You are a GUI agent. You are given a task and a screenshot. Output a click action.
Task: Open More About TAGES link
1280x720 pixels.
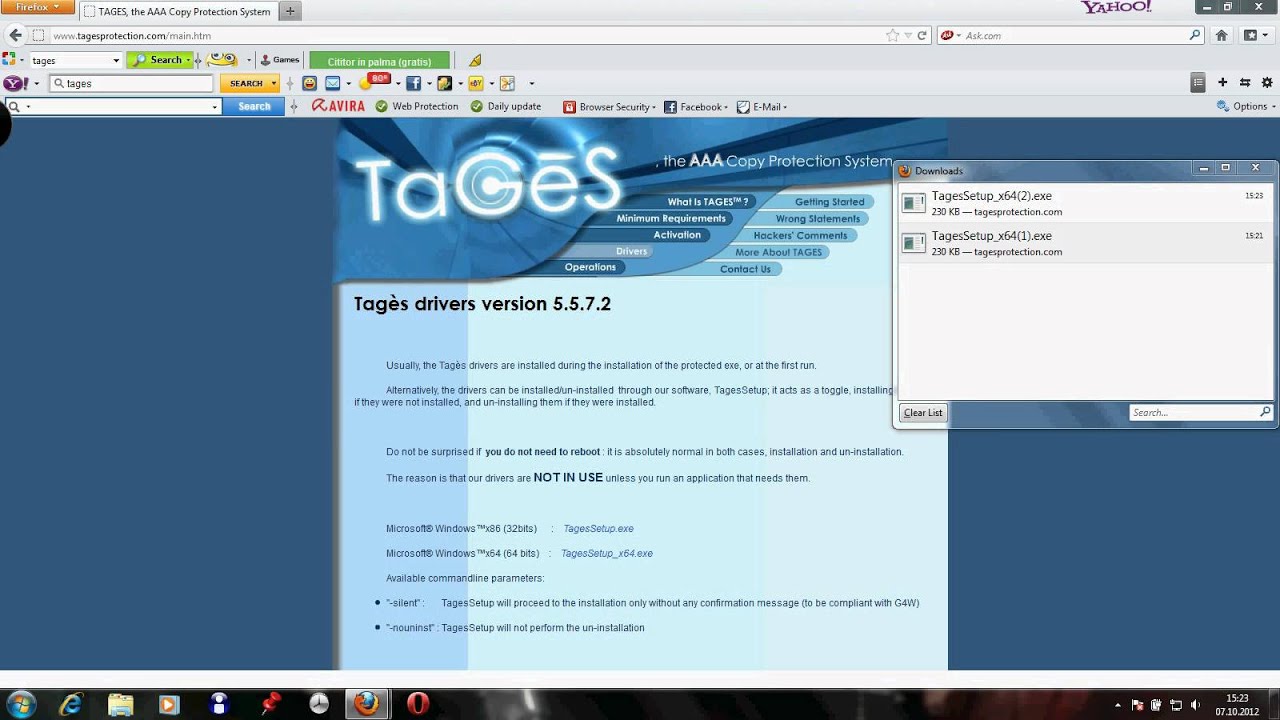pyautogui.click(x=778, y=252)
